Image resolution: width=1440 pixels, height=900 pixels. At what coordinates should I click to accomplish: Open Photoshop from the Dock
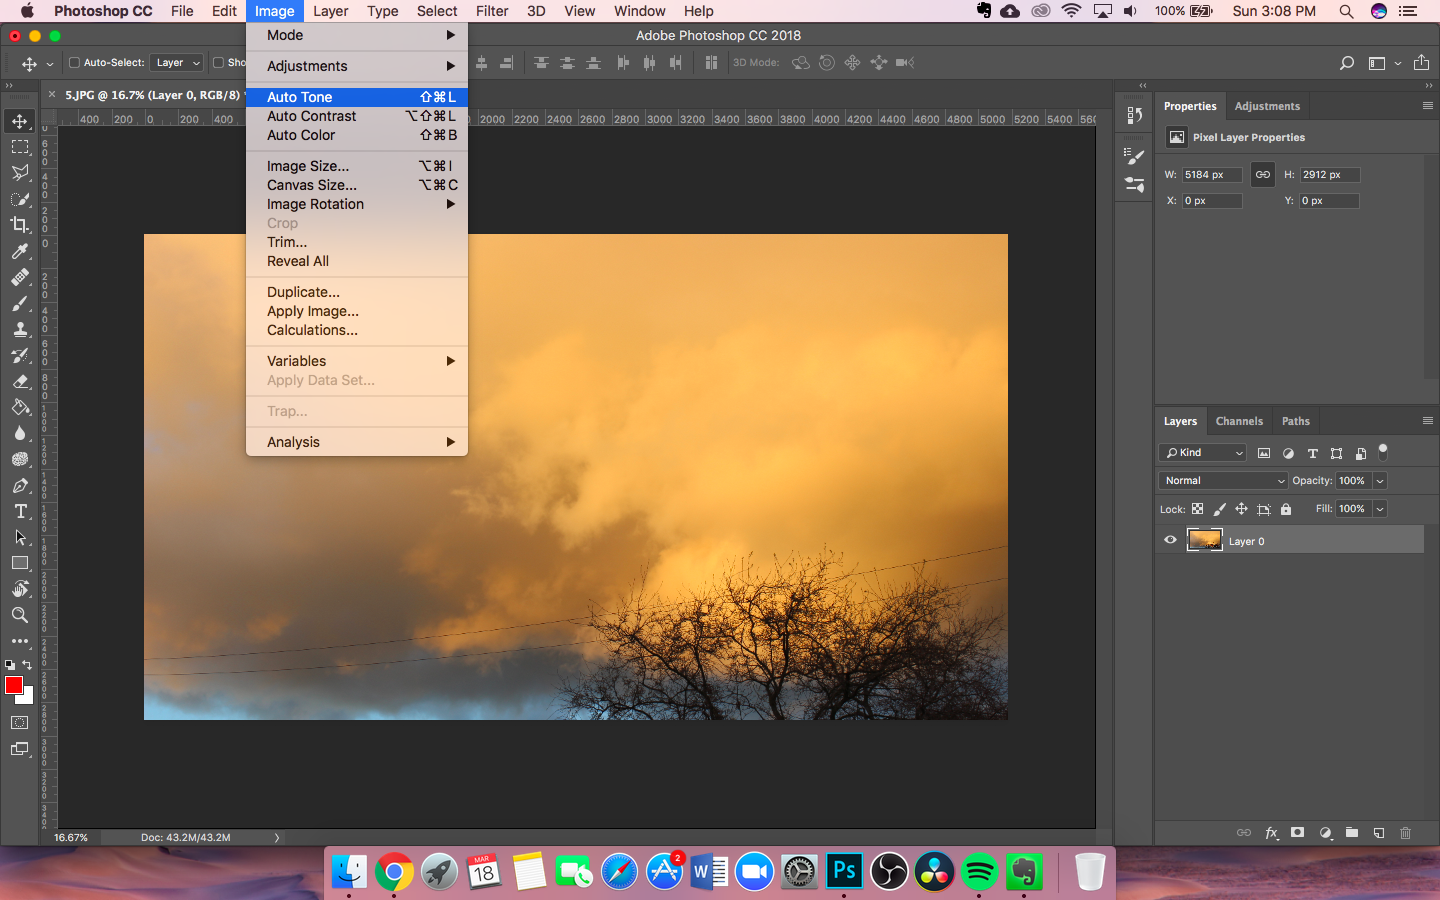844,871
